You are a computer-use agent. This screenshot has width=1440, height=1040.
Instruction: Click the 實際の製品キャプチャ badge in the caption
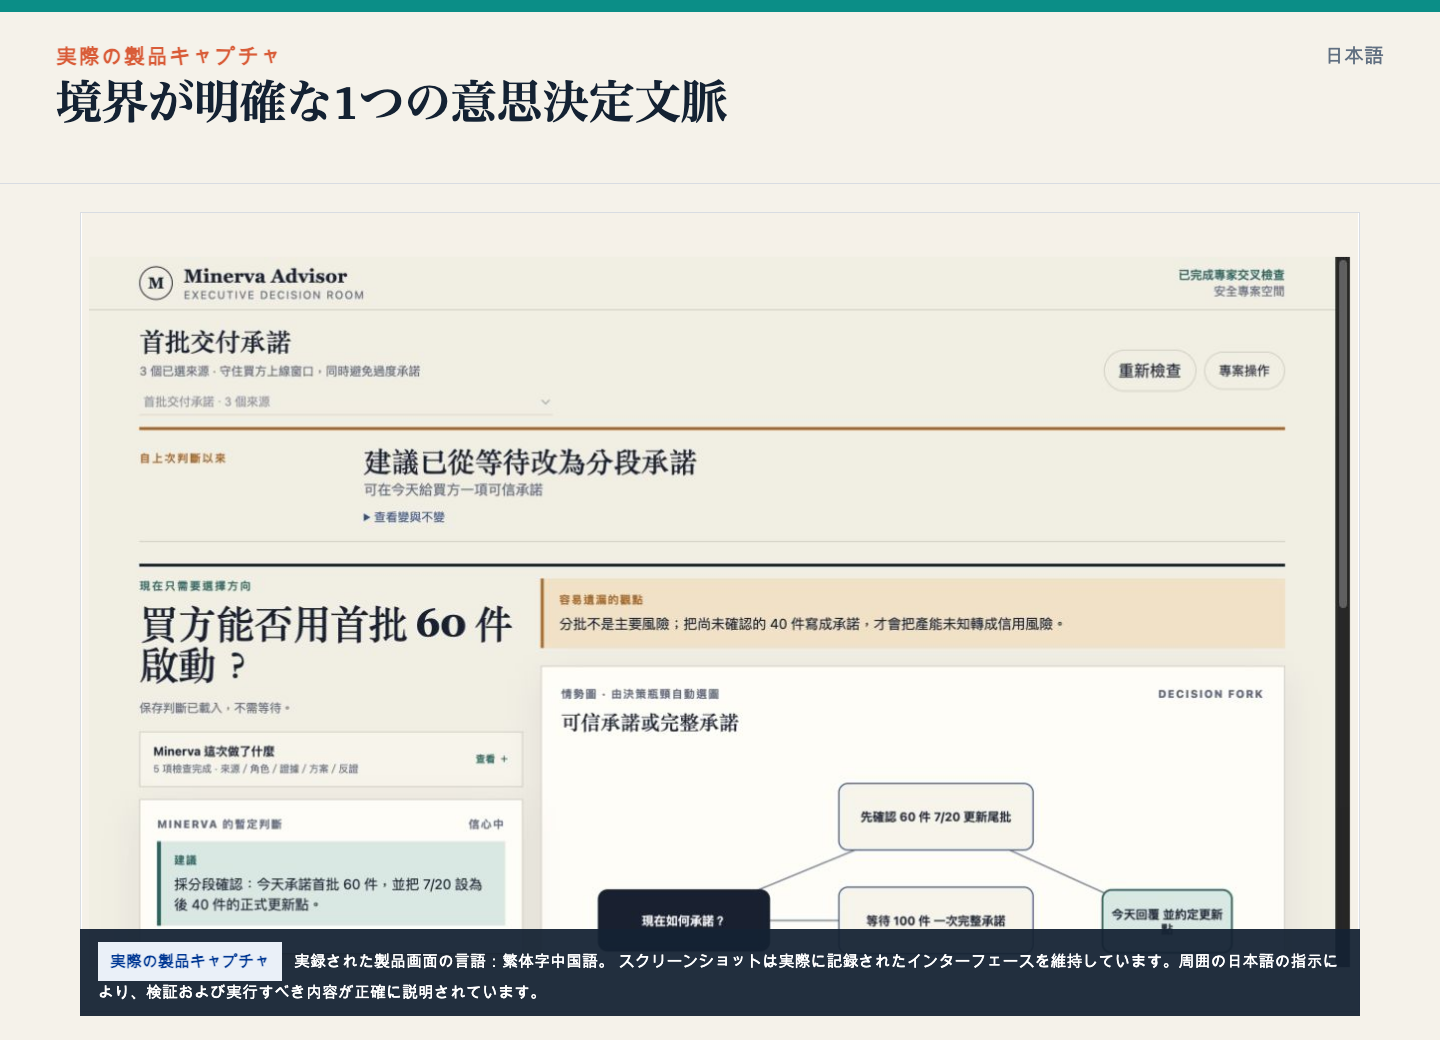click(x=190, y=961)
